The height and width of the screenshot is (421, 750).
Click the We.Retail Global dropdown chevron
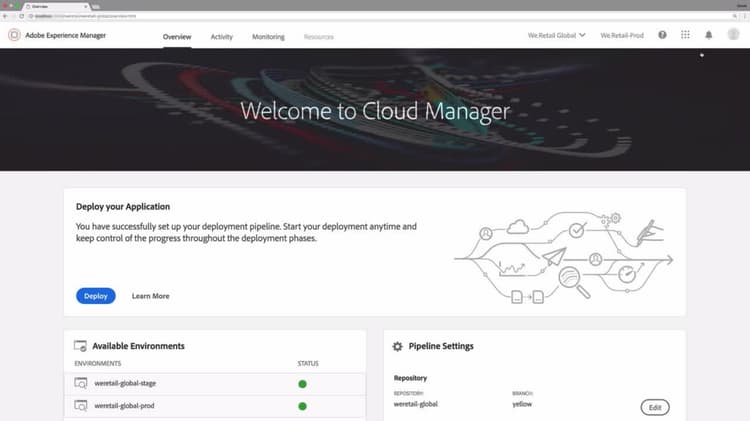(x=582, y=35)
